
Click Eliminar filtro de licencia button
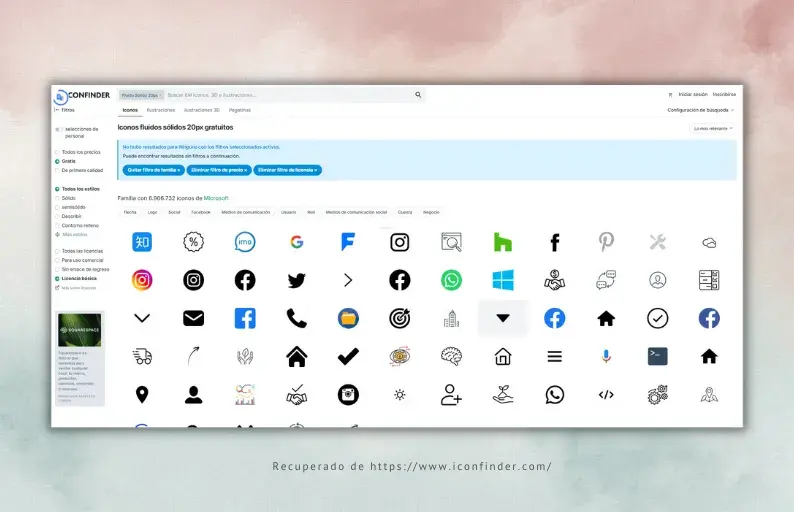(x=288, y=170)
